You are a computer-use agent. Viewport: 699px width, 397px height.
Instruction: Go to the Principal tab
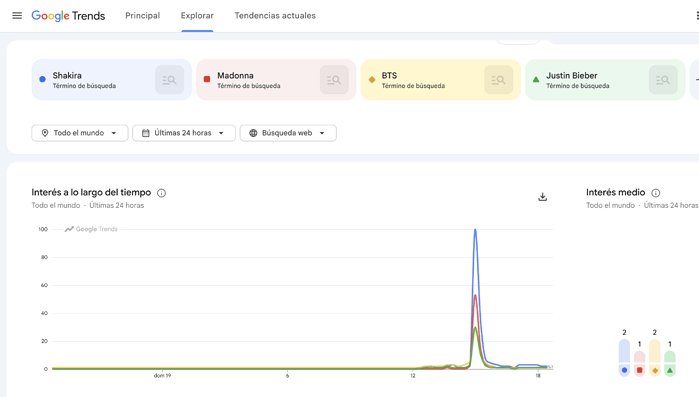[x=142, y=16]
